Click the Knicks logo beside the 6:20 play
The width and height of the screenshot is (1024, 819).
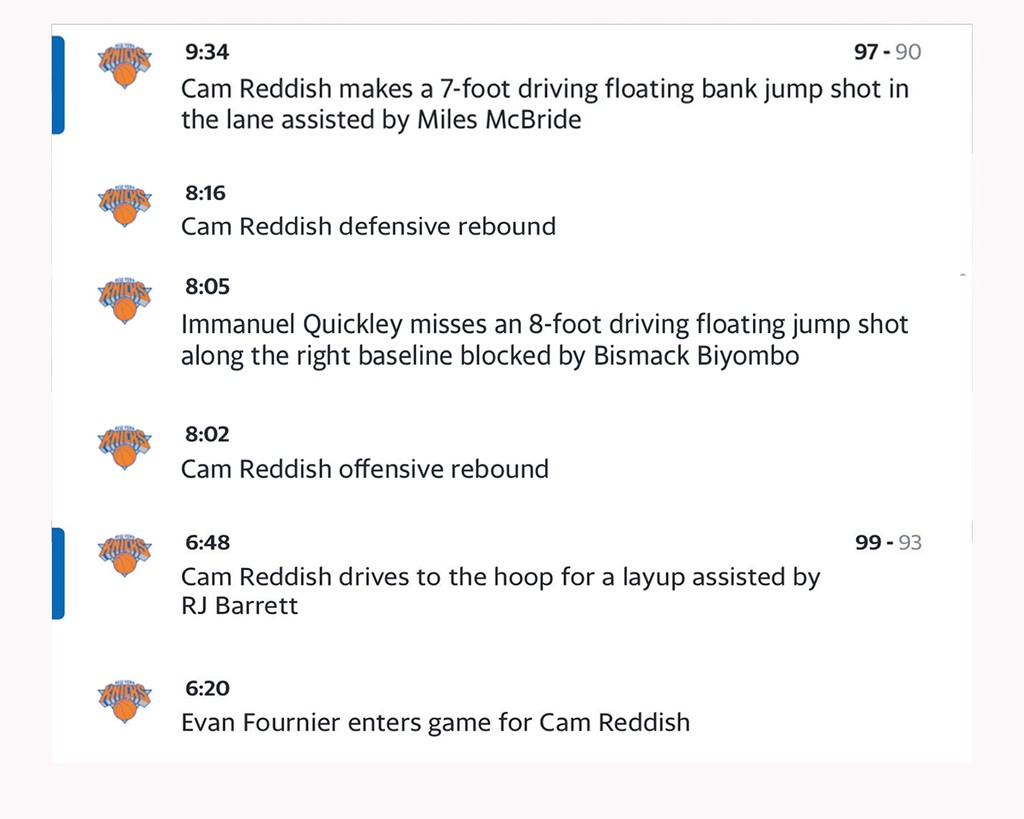pos(124,701)
